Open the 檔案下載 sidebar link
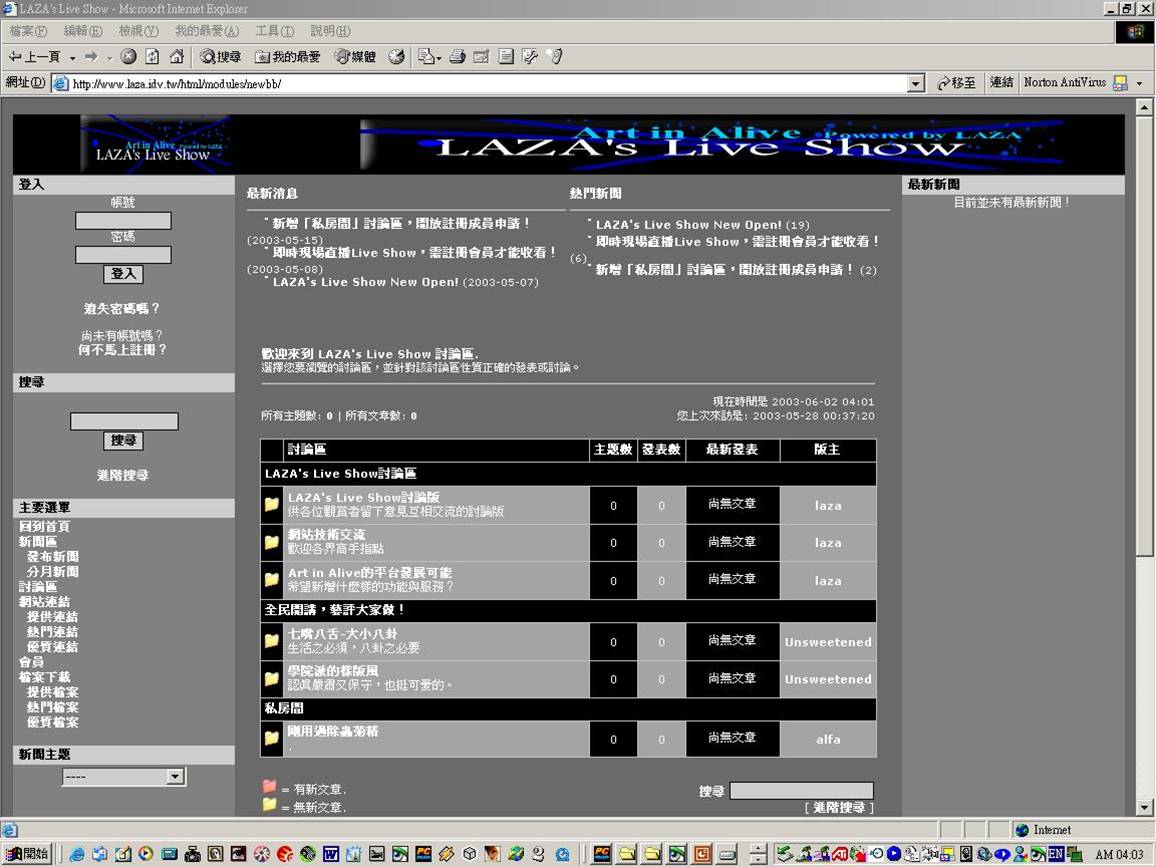This screenshot has height=867, width=1156. point(44,677)
